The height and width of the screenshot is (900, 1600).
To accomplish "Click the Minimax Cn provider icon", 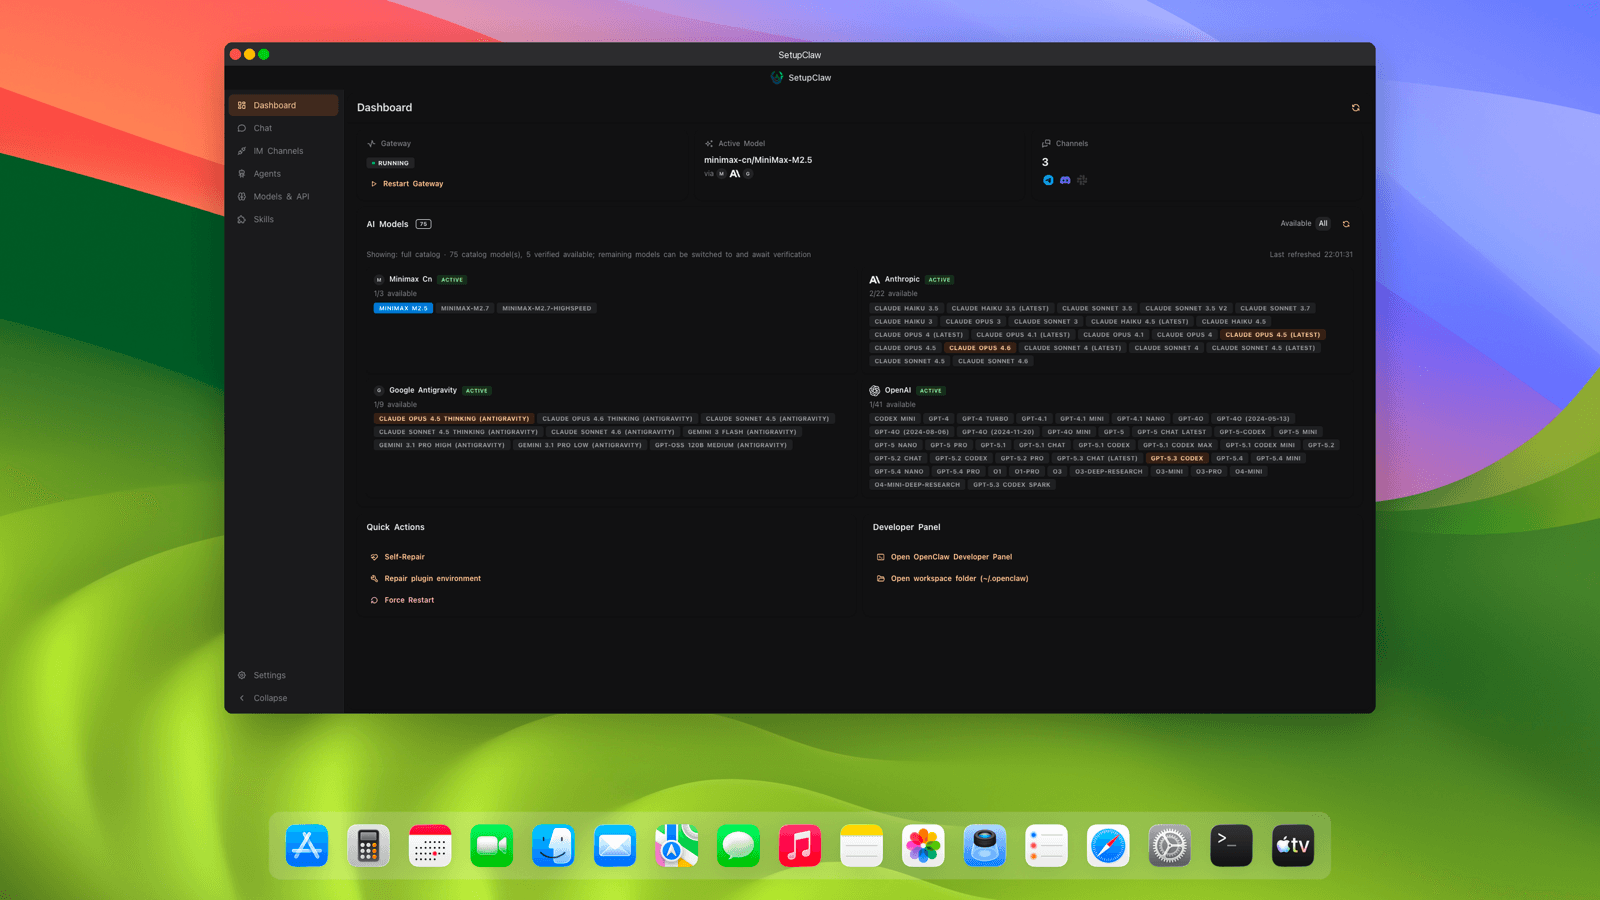I will 379,280.
